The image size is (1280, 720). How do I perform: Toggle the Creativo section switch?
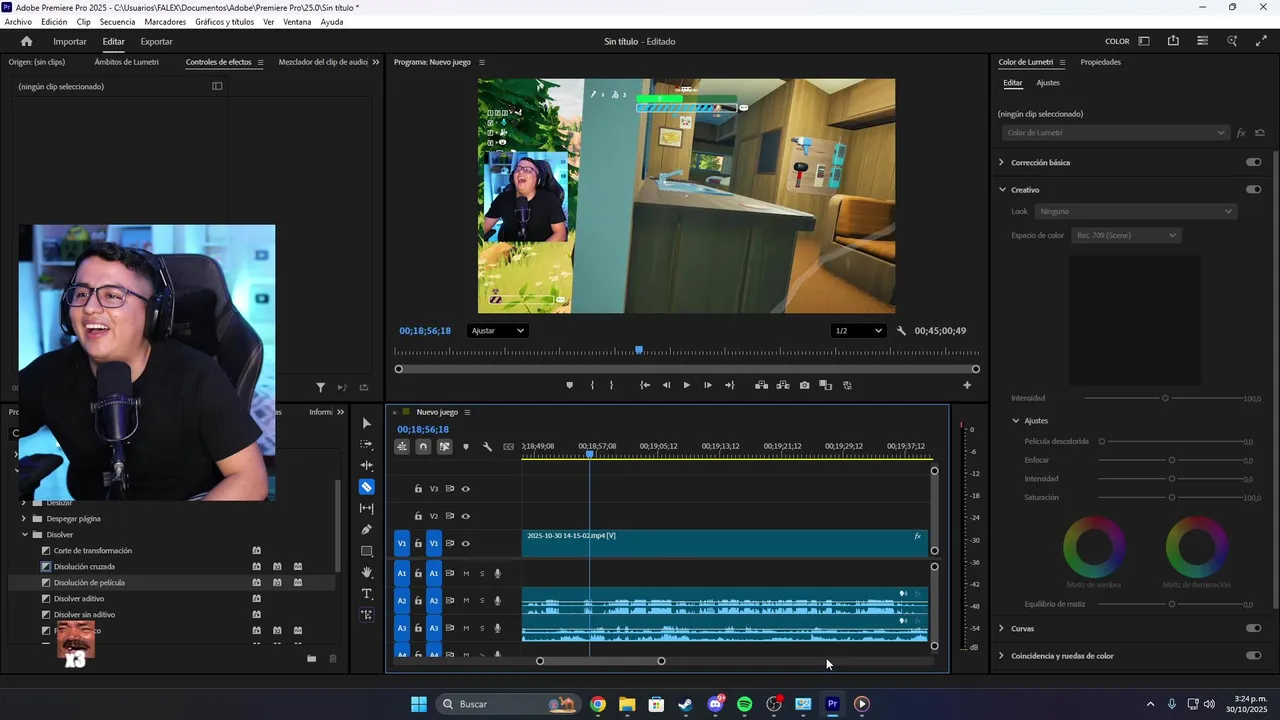tap(1253, 189)
